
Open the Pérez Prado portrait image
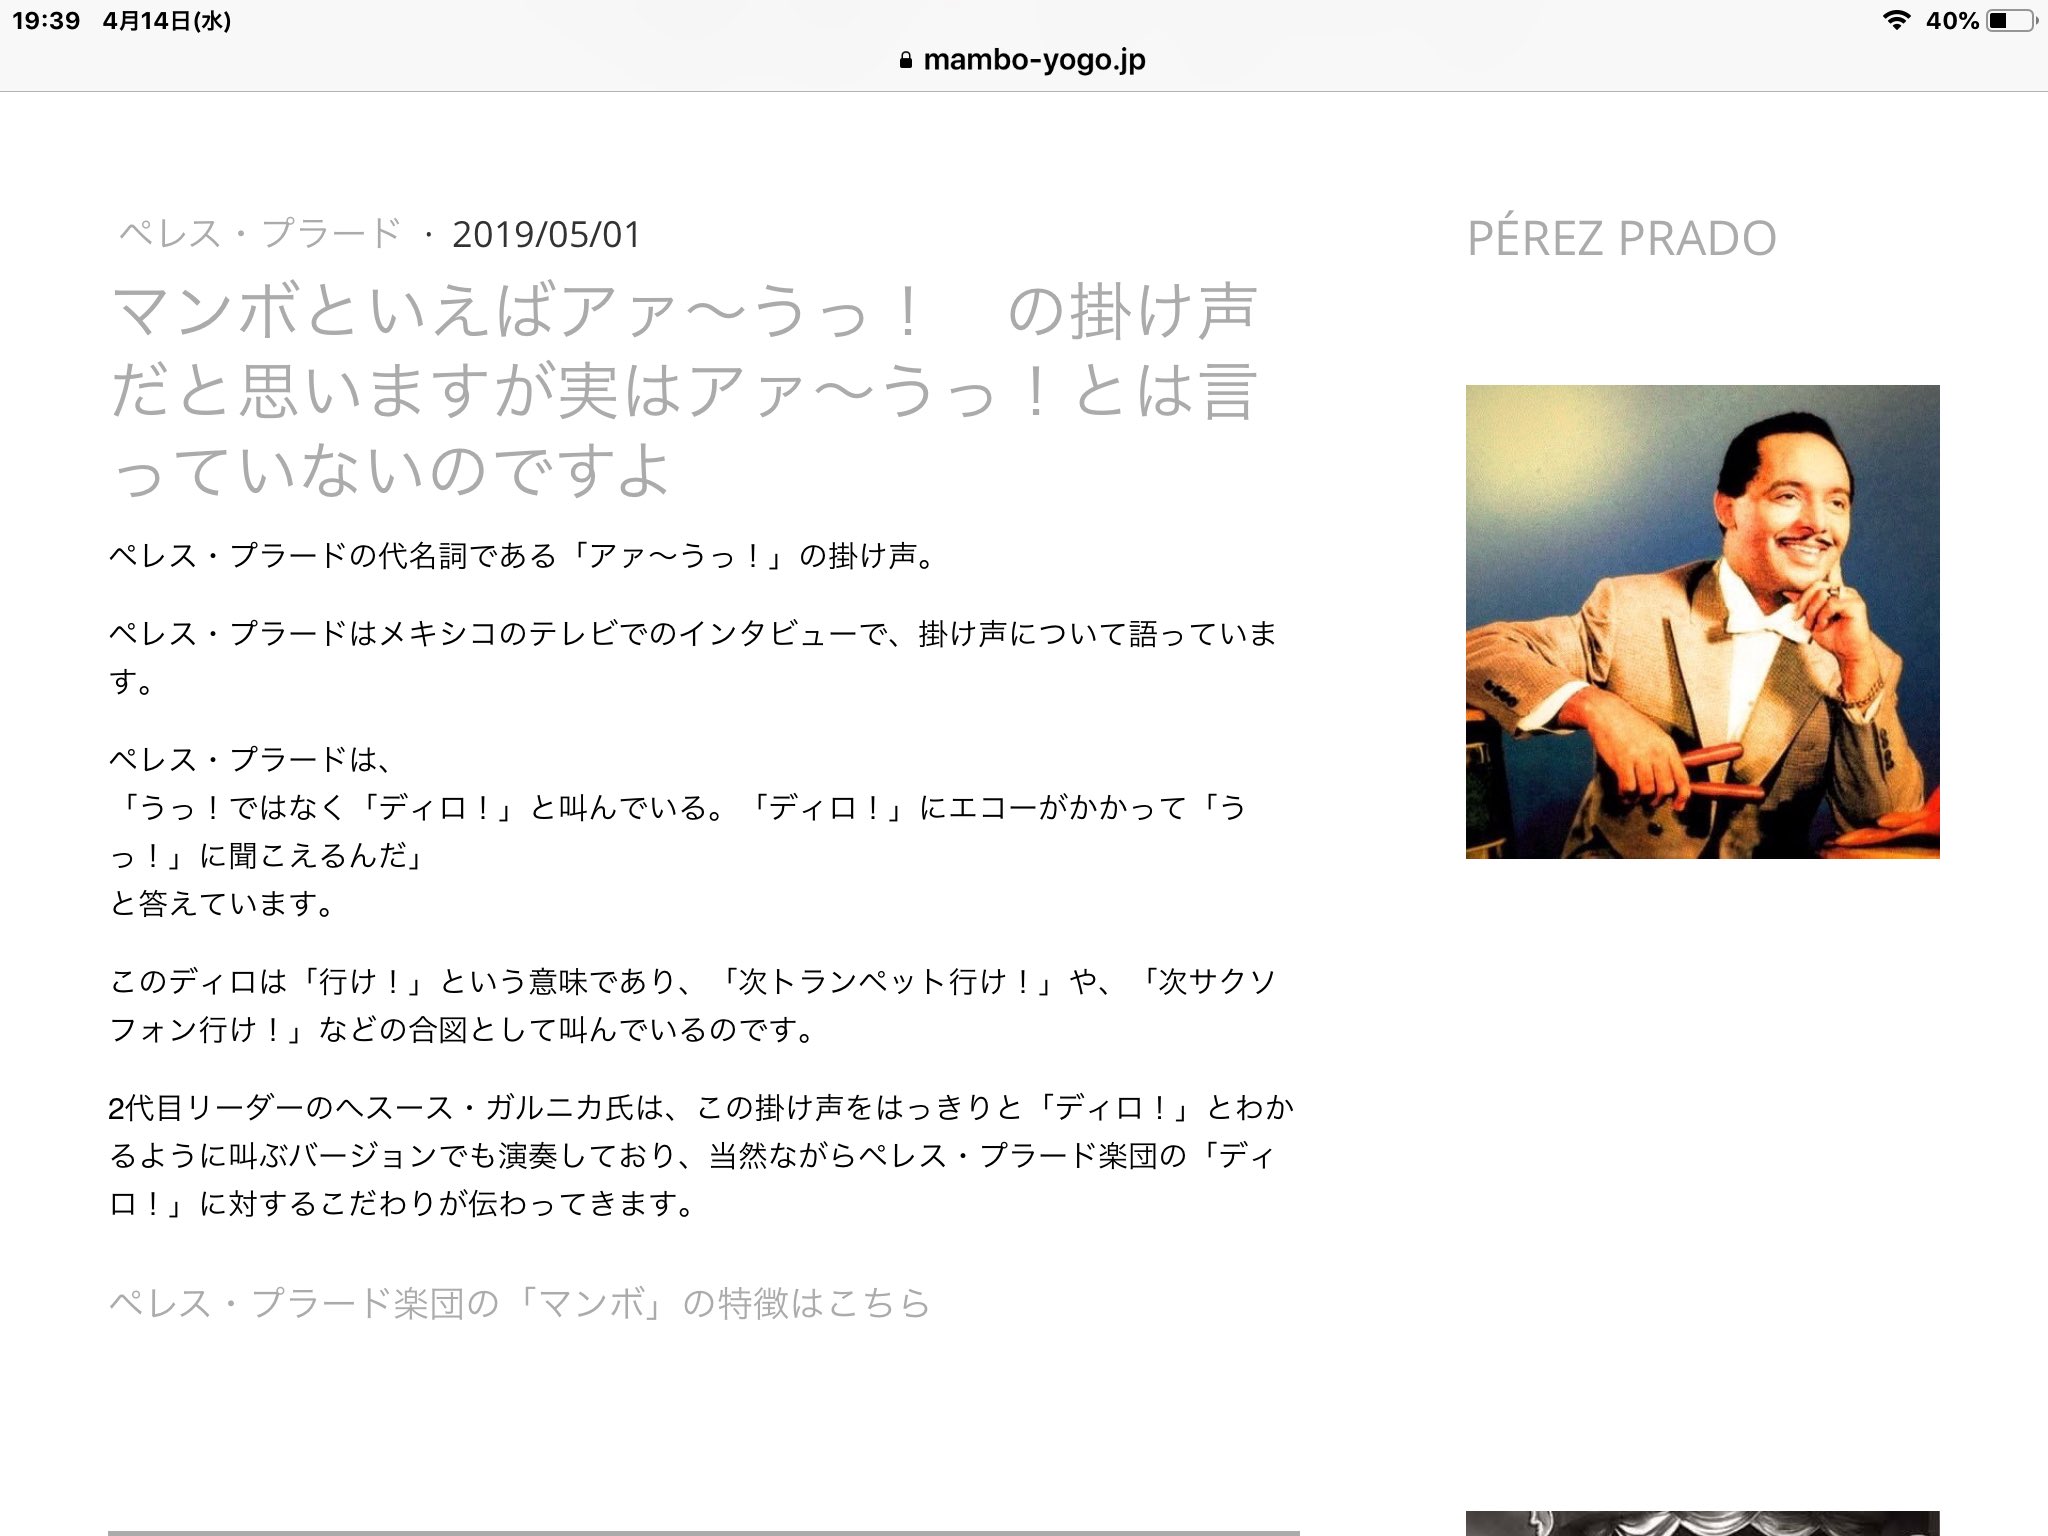[x=1702, y=621]
